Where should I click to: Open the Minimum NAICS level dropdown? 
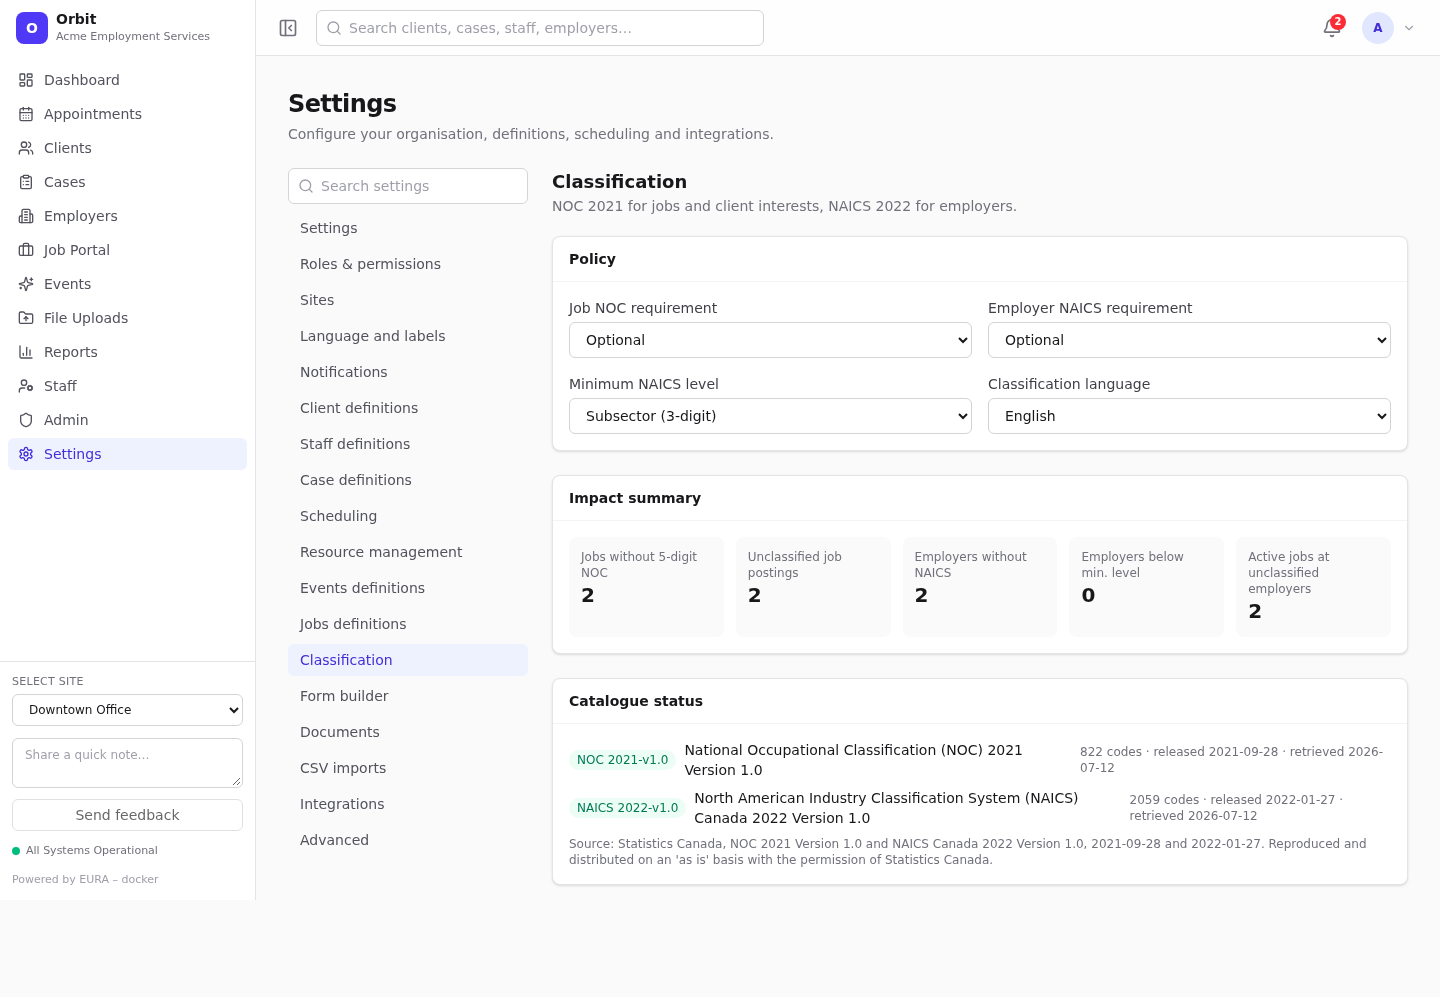point(770,416)
